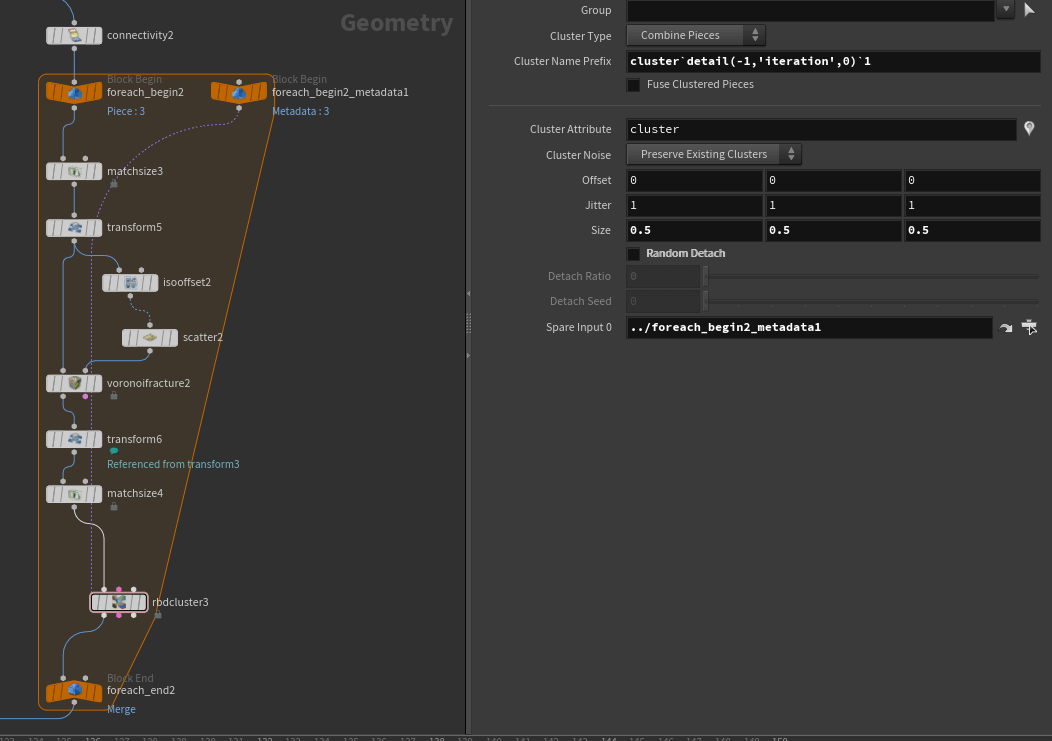Click the foreach_end2 block end node
Image resolution: width=1052 pixels, height=741 pixels.
pos(74,691)
